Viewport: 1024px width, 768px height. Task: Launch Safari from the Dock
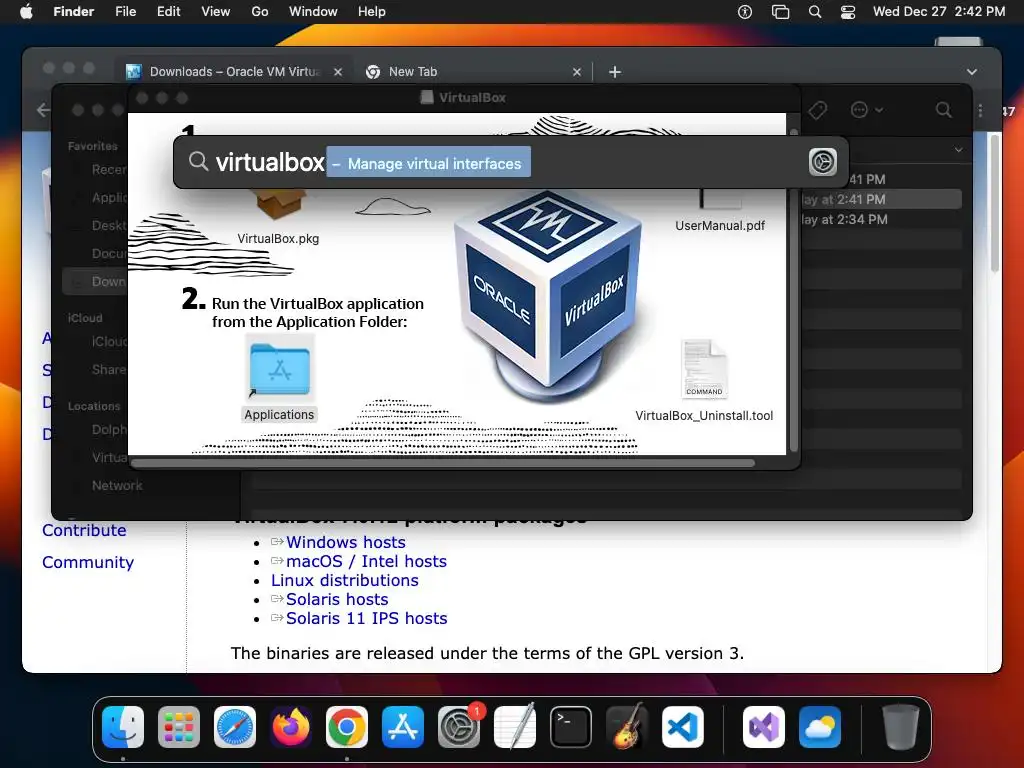click(x=235, y=727)
